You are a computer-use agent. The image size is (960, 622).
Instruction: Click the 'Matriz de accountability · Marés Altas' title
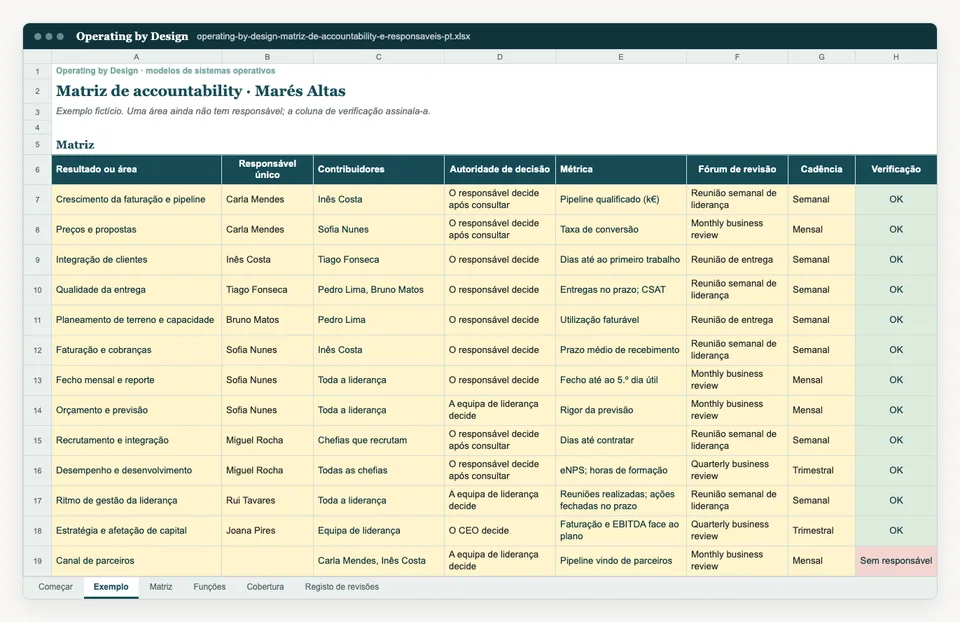[x=201, y=91]
